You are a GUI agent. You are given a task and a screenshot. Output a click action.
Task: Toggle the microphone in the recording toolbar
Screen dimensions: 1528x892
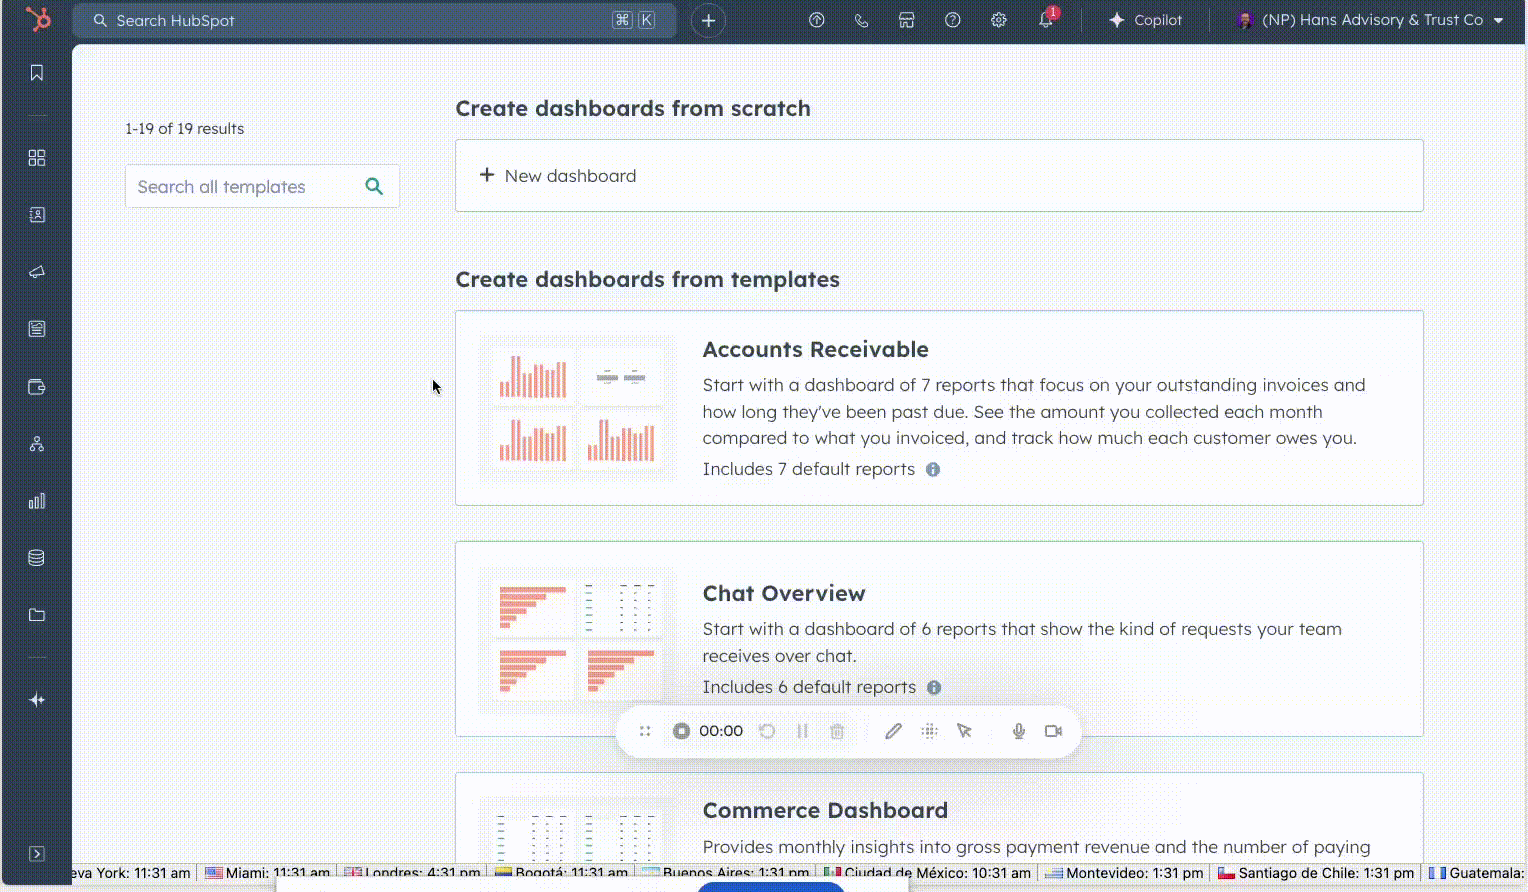[x=1018, y=731]
